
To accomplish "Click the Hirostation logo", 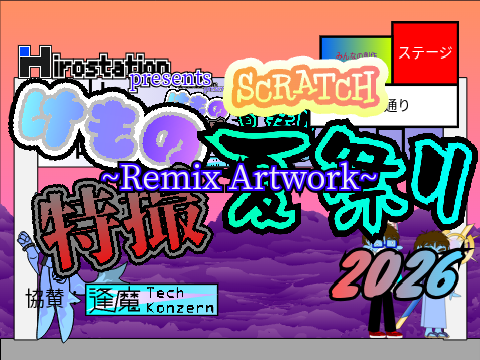I will (x=94, y=62).
